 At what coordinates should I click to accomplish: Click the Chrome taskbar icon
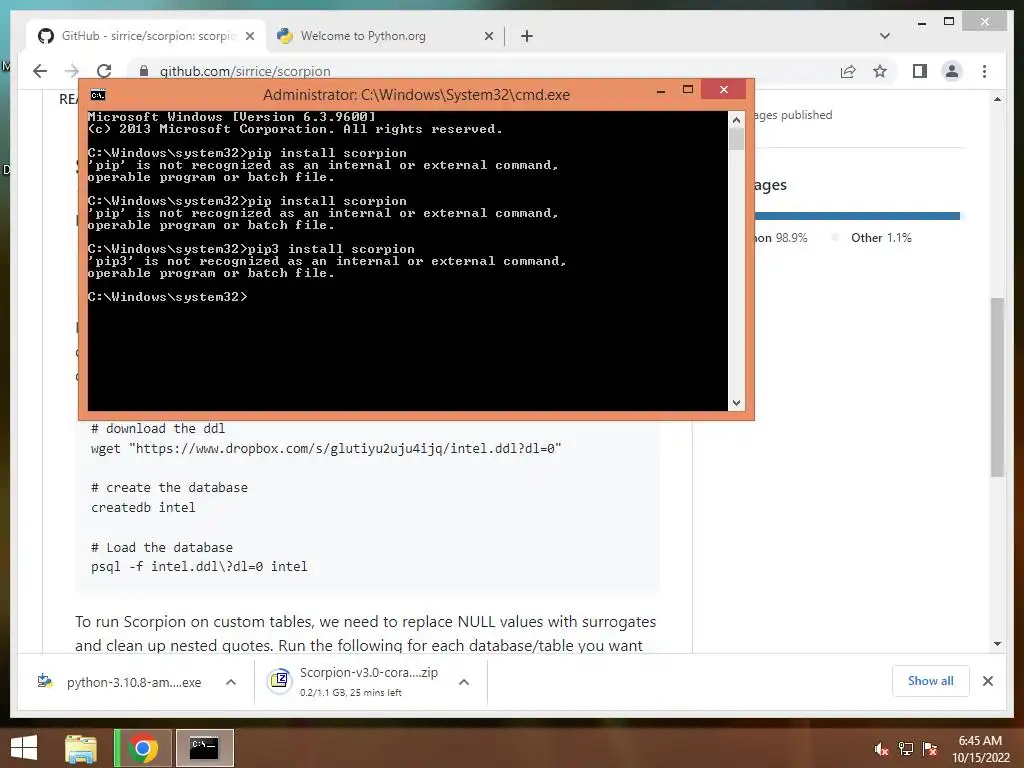tap(143, 748)
